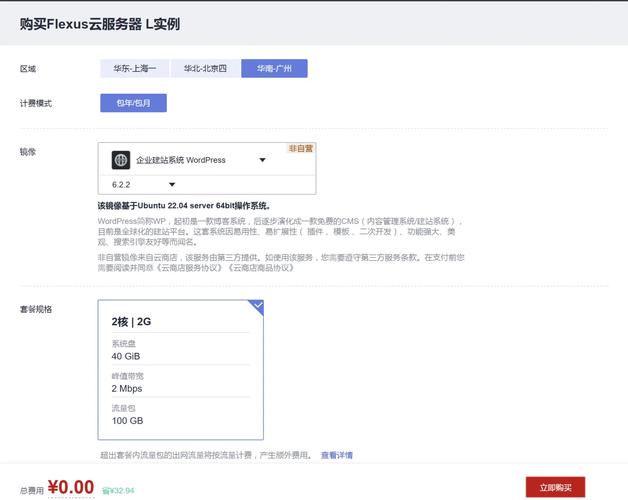The image size is (628, 500).
Task: Click the 2 Mbps bandwidth value
Action: click(127, 389)
